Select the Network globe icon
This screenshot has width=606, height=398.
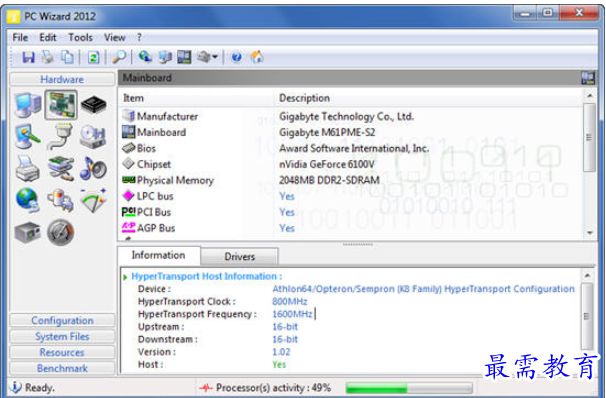click(27, 201)
